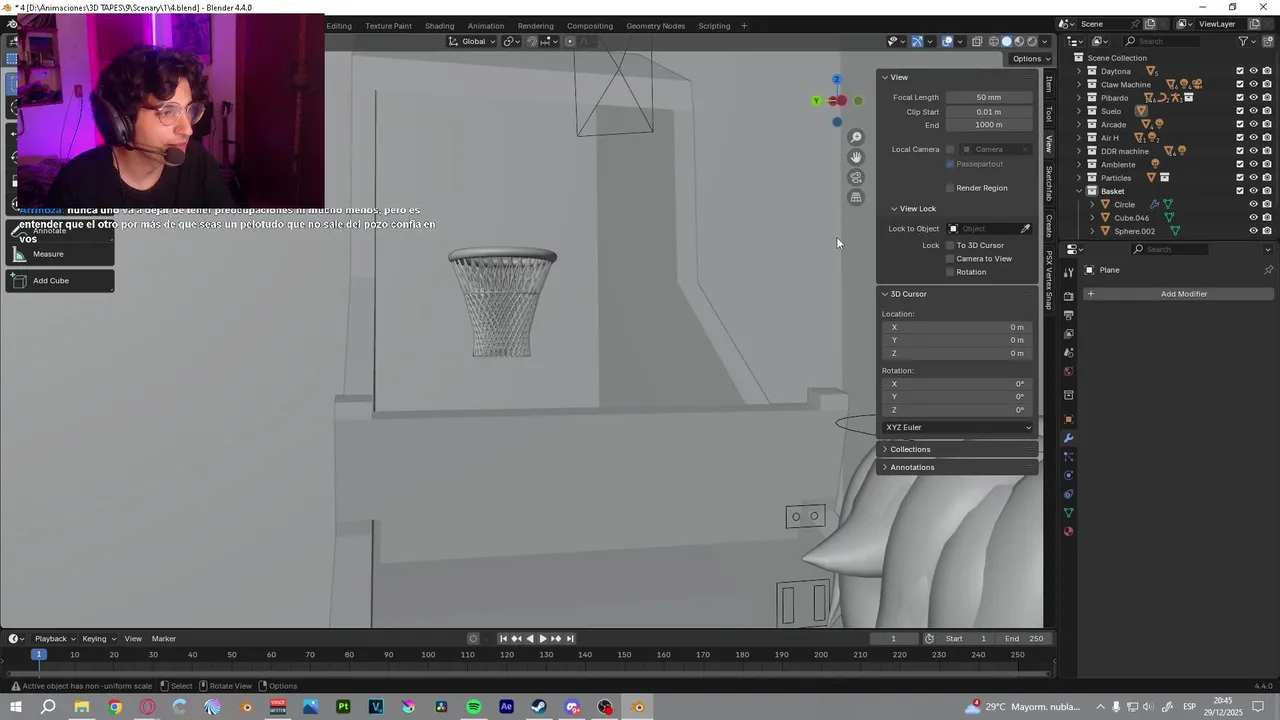Hide the Suelo collection in viewport
Screen dimensions: 1280x720
(1254, 111)
